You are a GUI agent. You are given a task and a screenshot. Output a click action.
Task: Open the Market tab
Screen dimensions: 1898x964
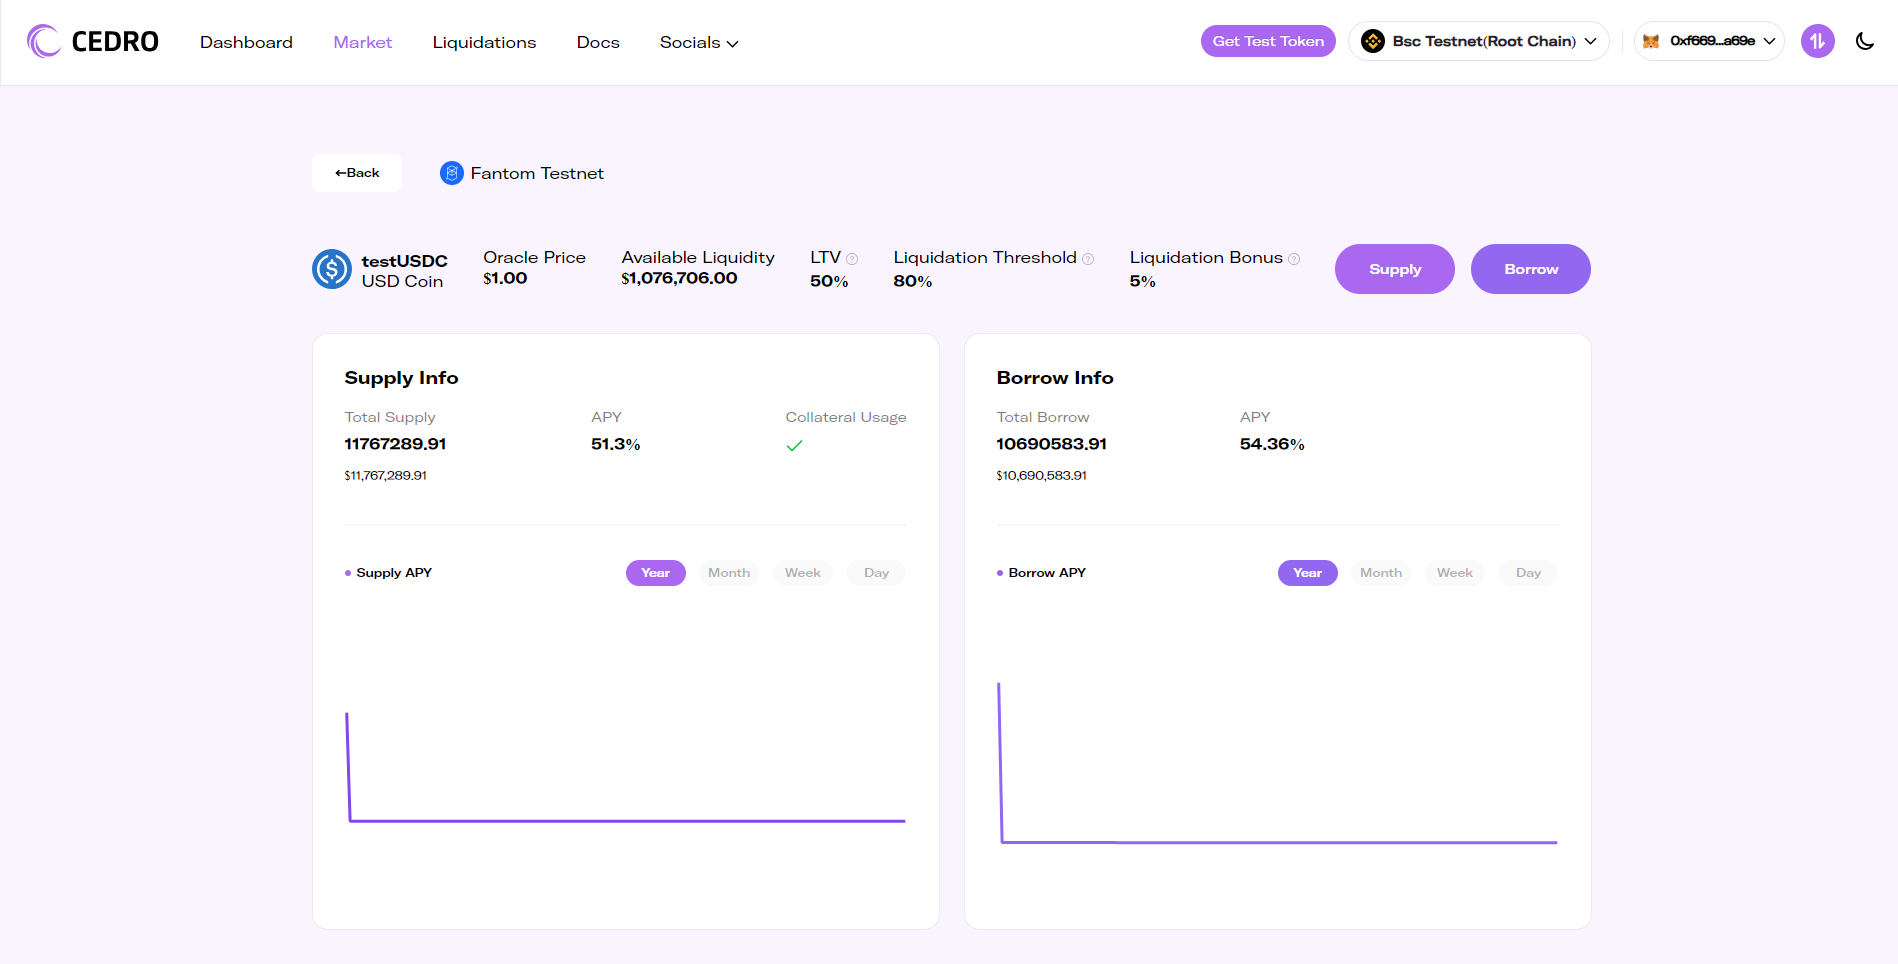click(362, 42)
